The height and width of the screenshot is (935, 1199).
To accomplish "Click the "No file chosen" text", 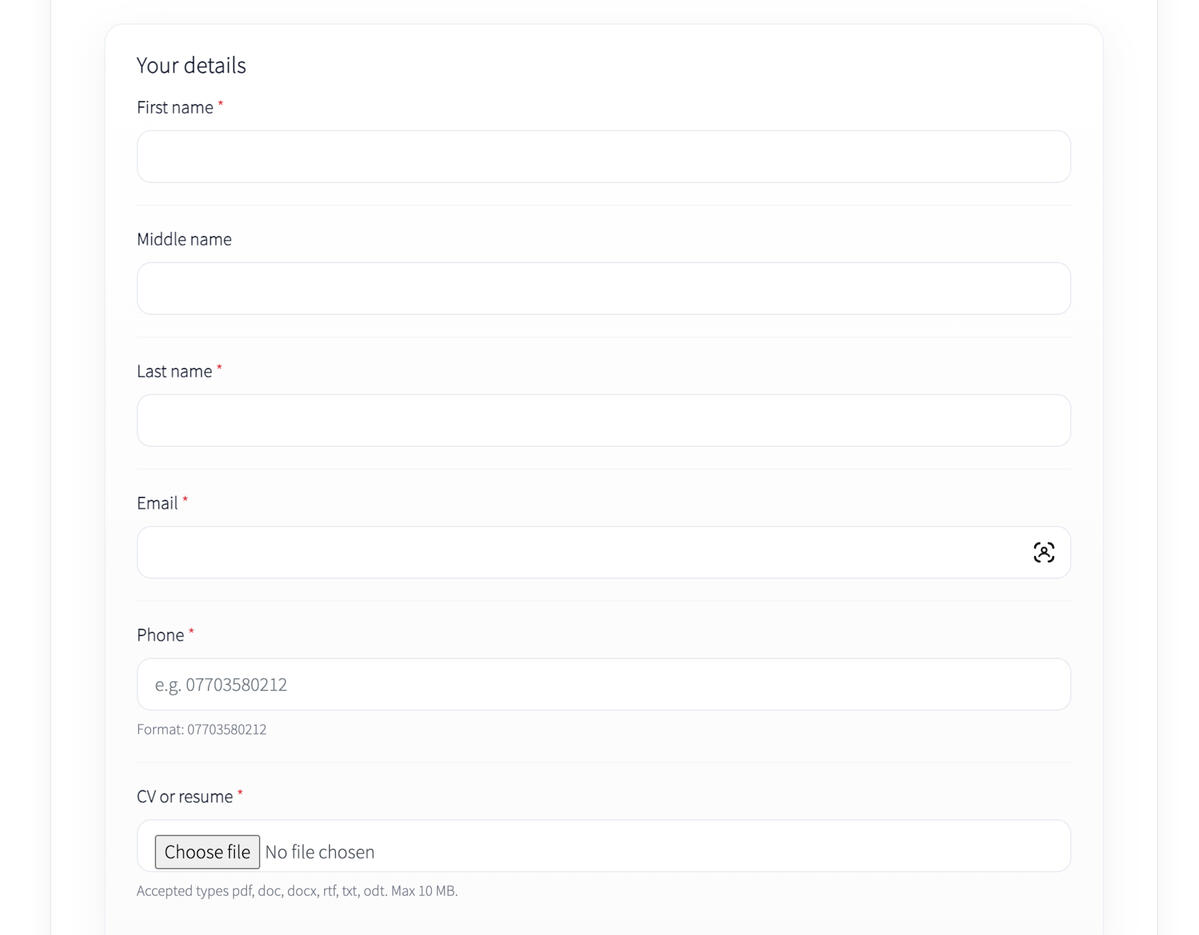I will 320,852.
